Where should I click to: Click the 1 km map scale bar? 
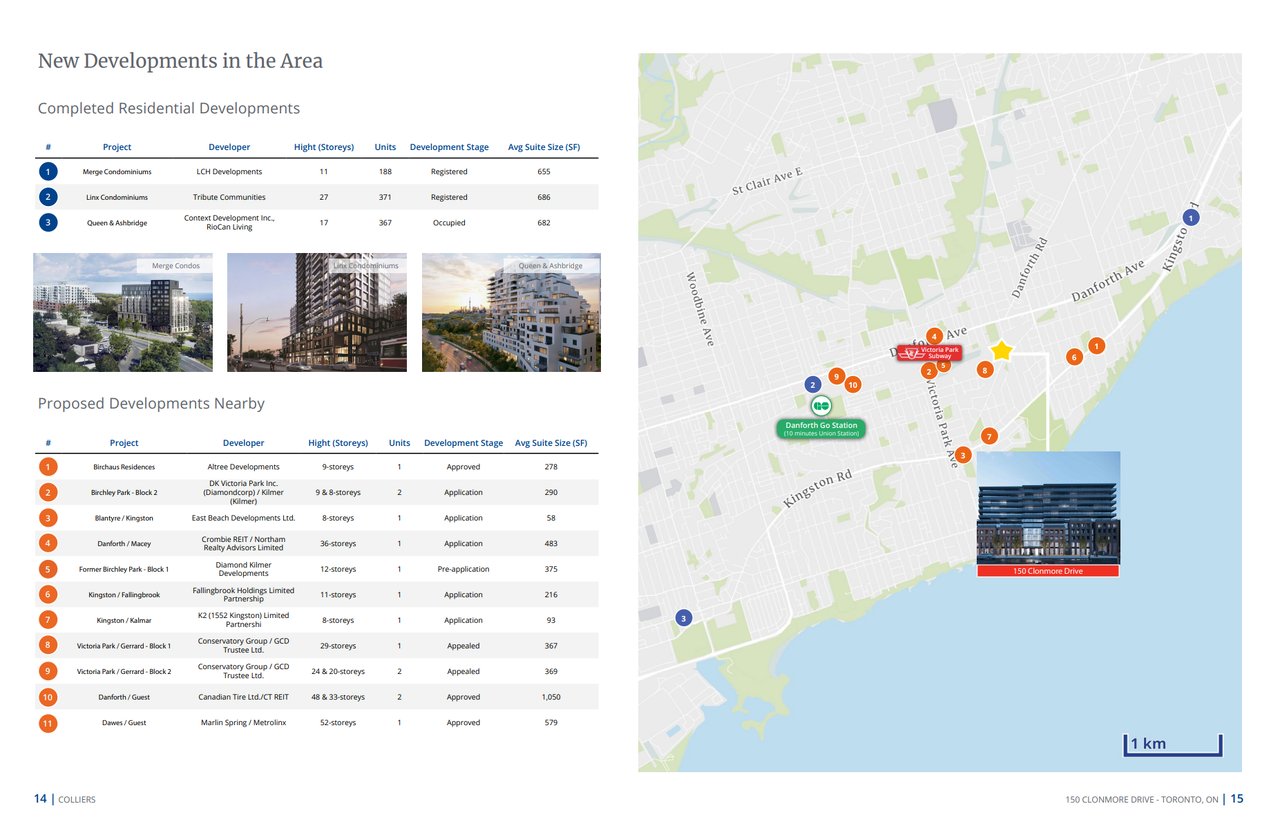[x=1172, y=744]
